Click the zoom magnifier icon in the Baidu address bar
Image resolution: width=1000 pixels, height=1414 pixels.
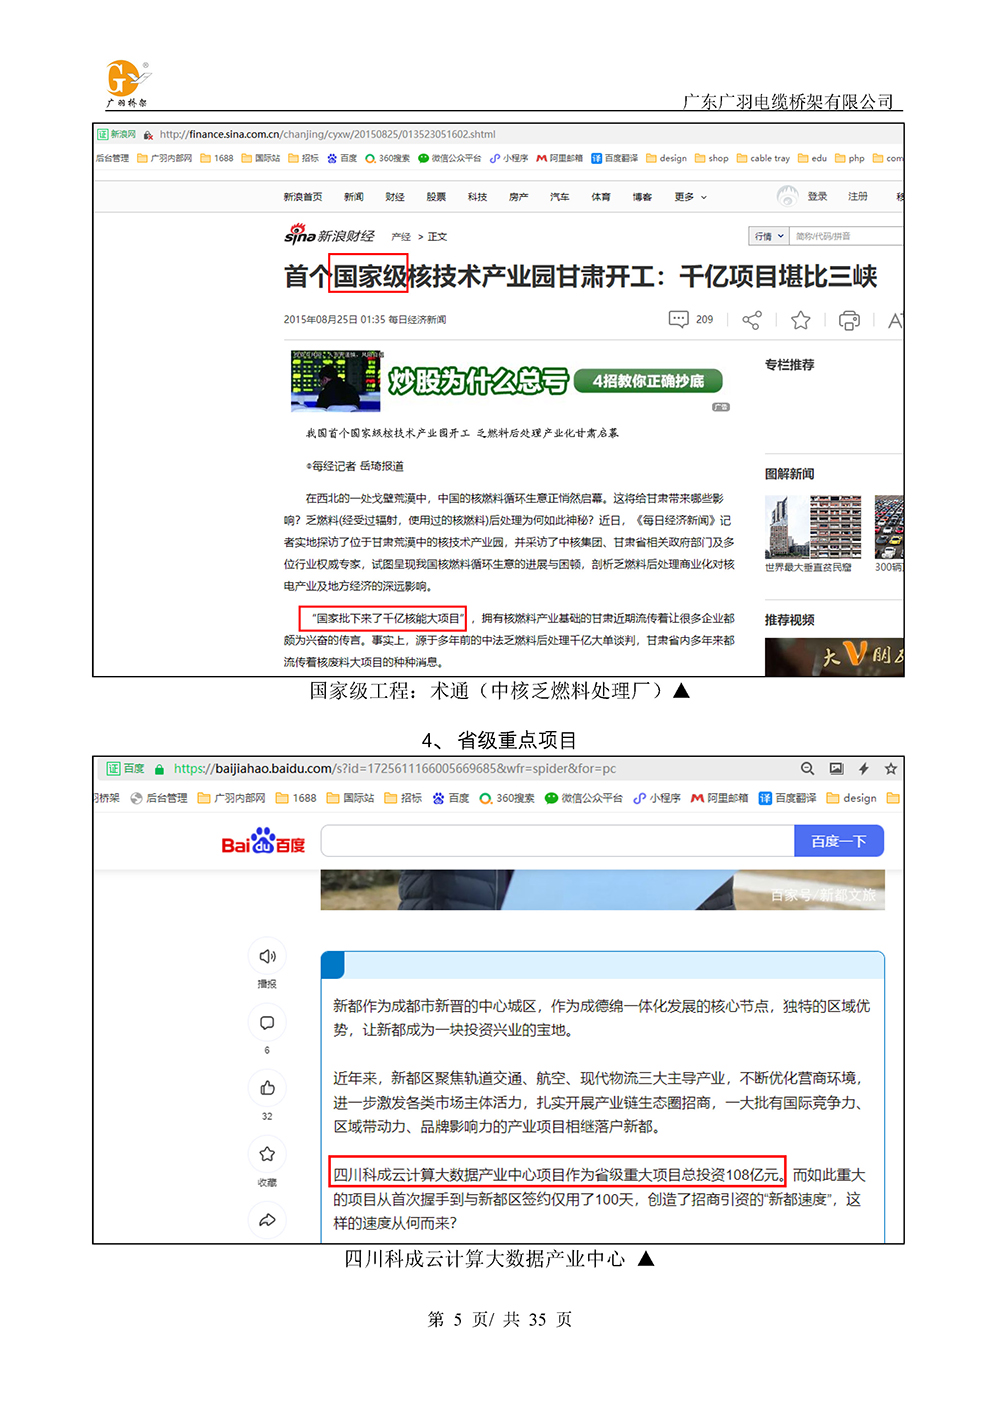[807, 768]
